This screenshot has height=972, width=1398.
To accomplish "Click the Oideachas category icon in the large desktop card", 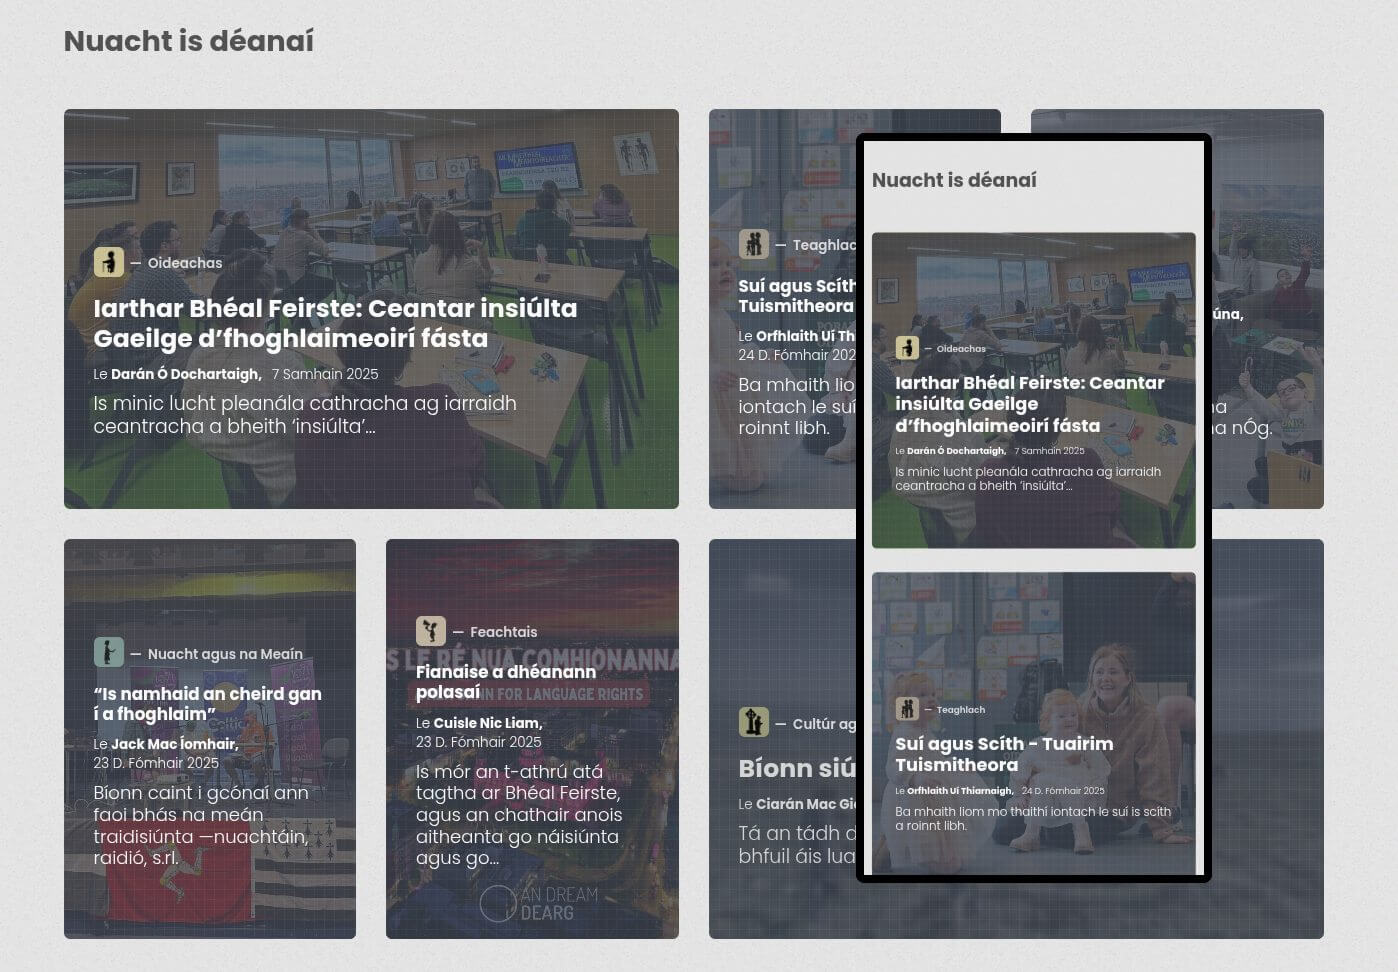I will point(108,262).
